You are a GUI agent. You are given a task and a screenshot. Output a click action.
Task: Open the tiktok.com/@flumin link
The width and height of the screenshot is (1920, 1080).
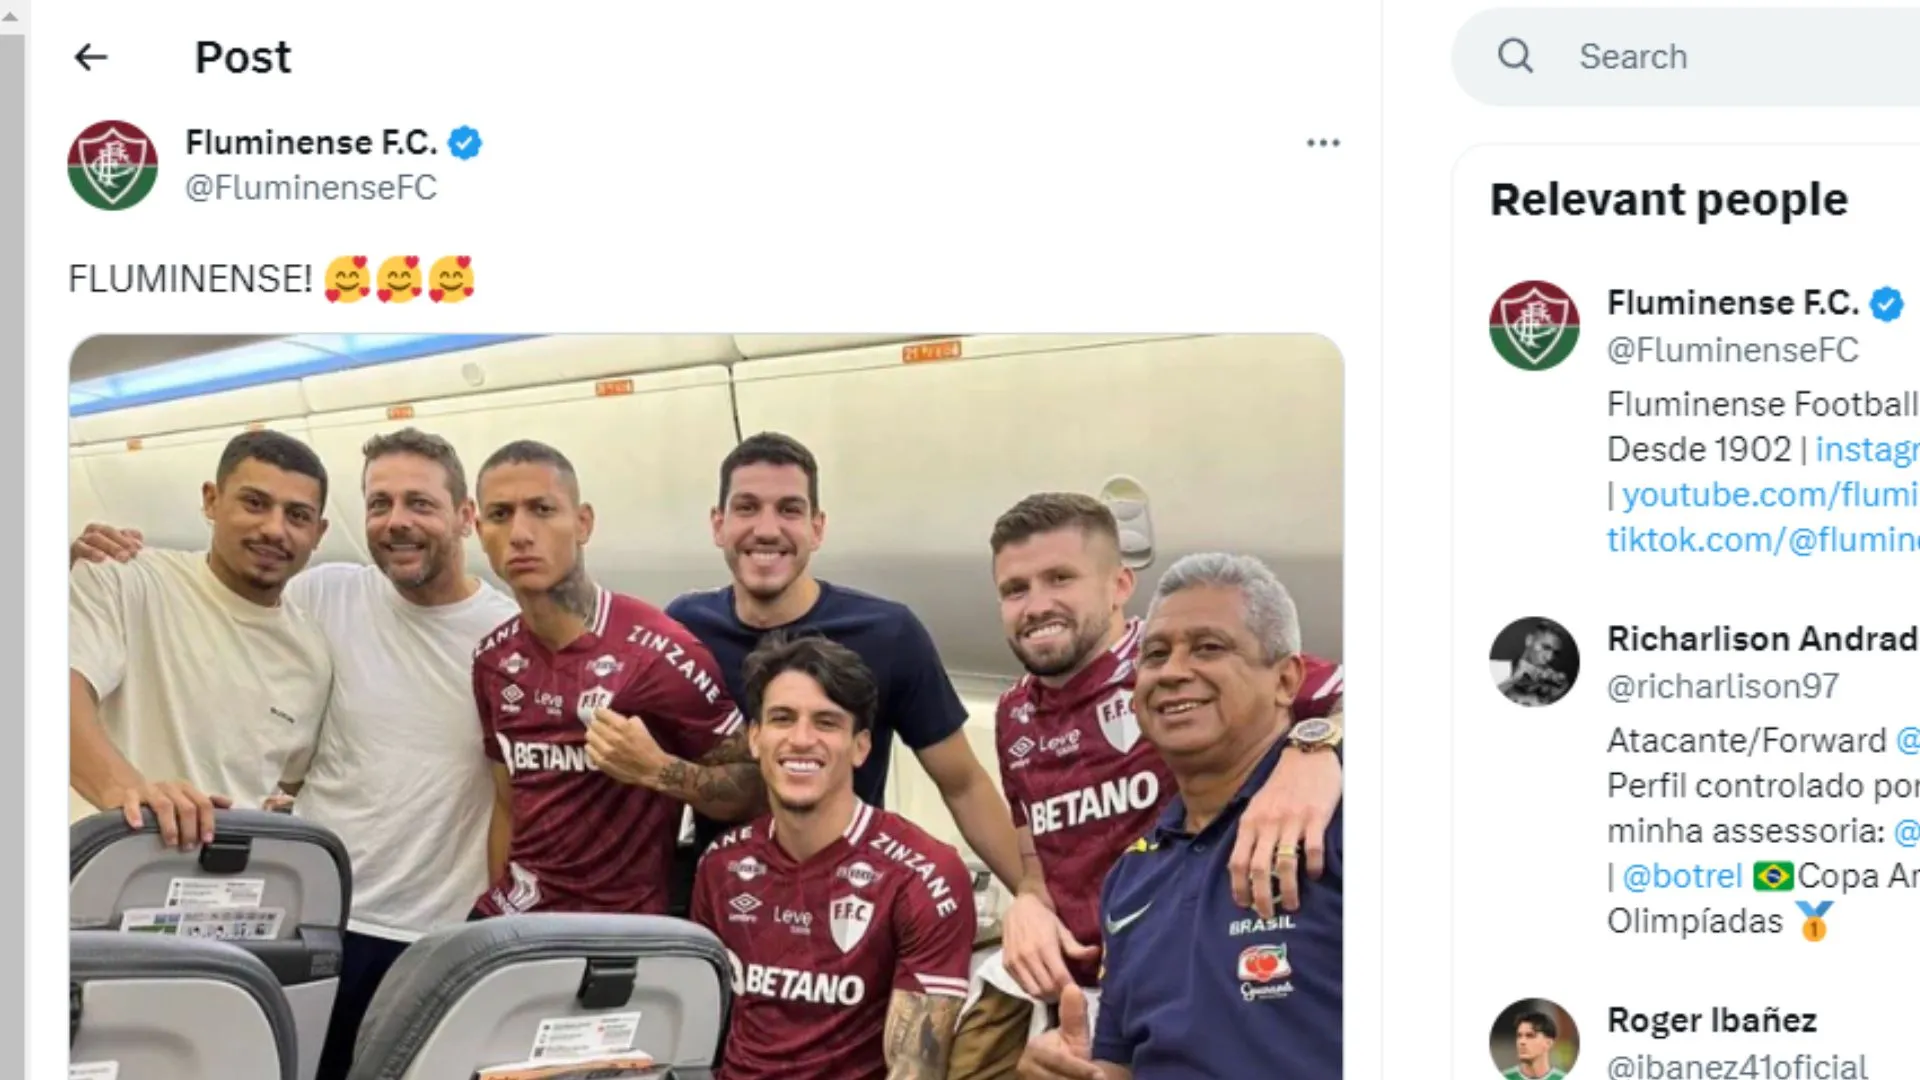click(1763, 540)
